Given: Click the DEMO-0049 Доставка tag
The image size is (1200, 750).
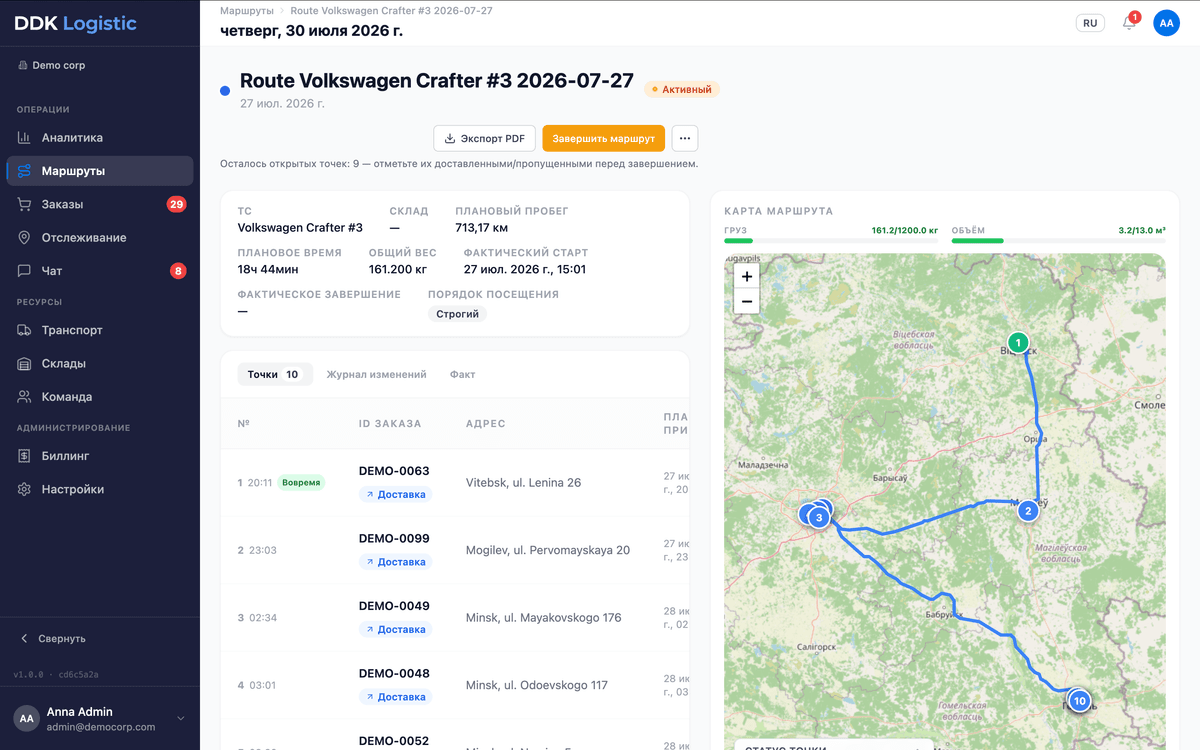Looking at the screenshot, I should point(395,629).
